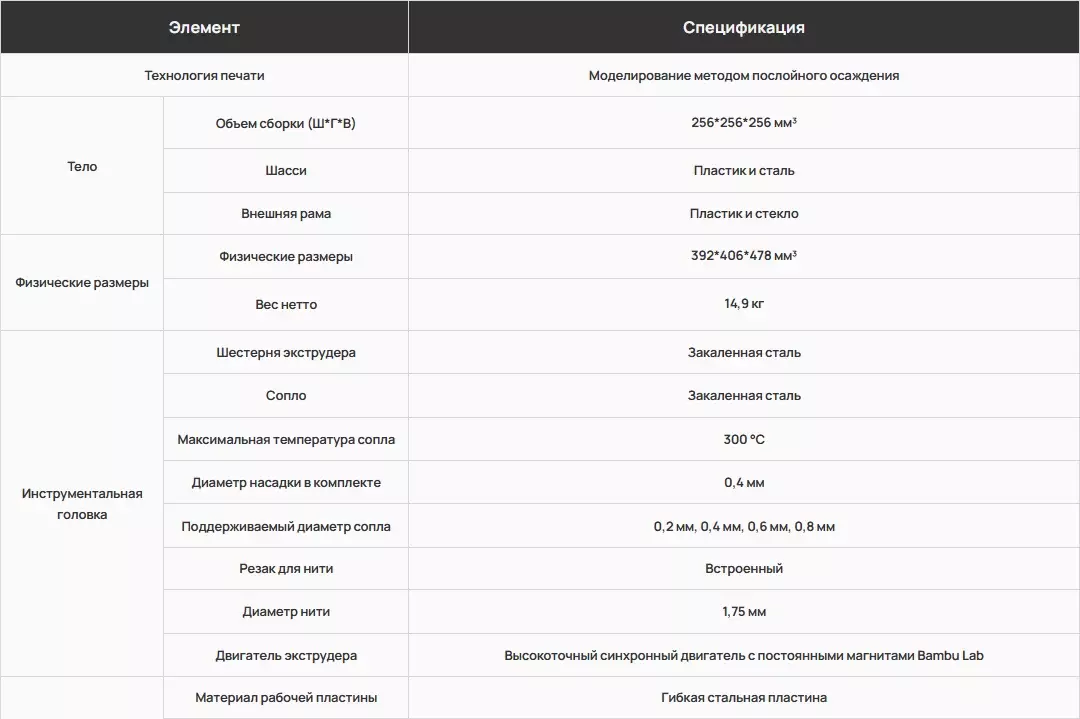Click the Гибкая стальная пластина value
Viewport: 1080px width, 719px height.
tap(744, 698)
